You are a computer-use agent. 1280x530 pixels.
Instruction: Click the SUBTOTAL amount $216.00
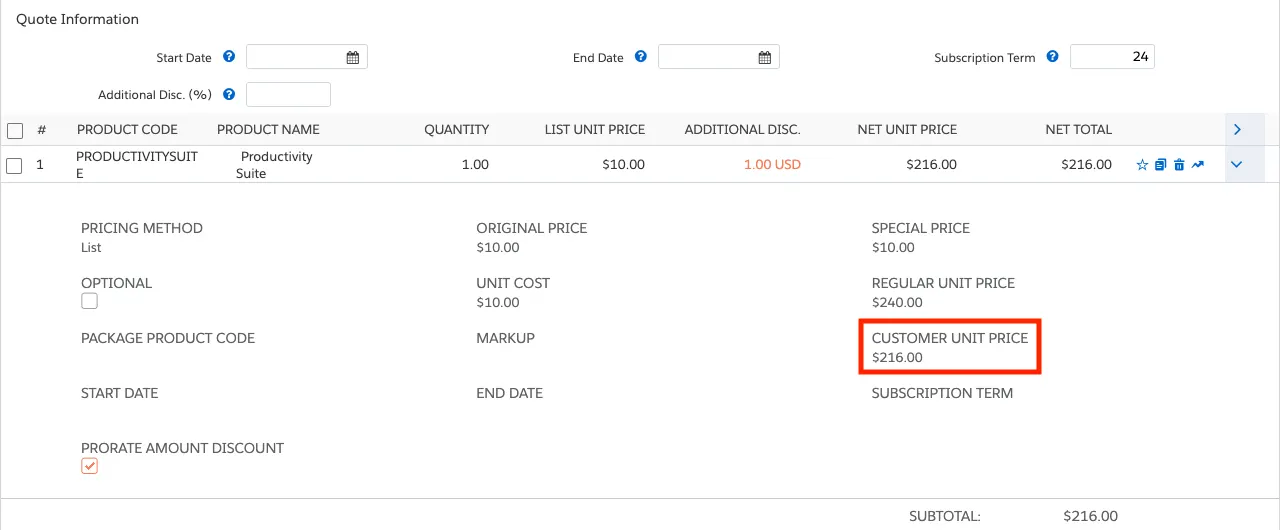1090,516
